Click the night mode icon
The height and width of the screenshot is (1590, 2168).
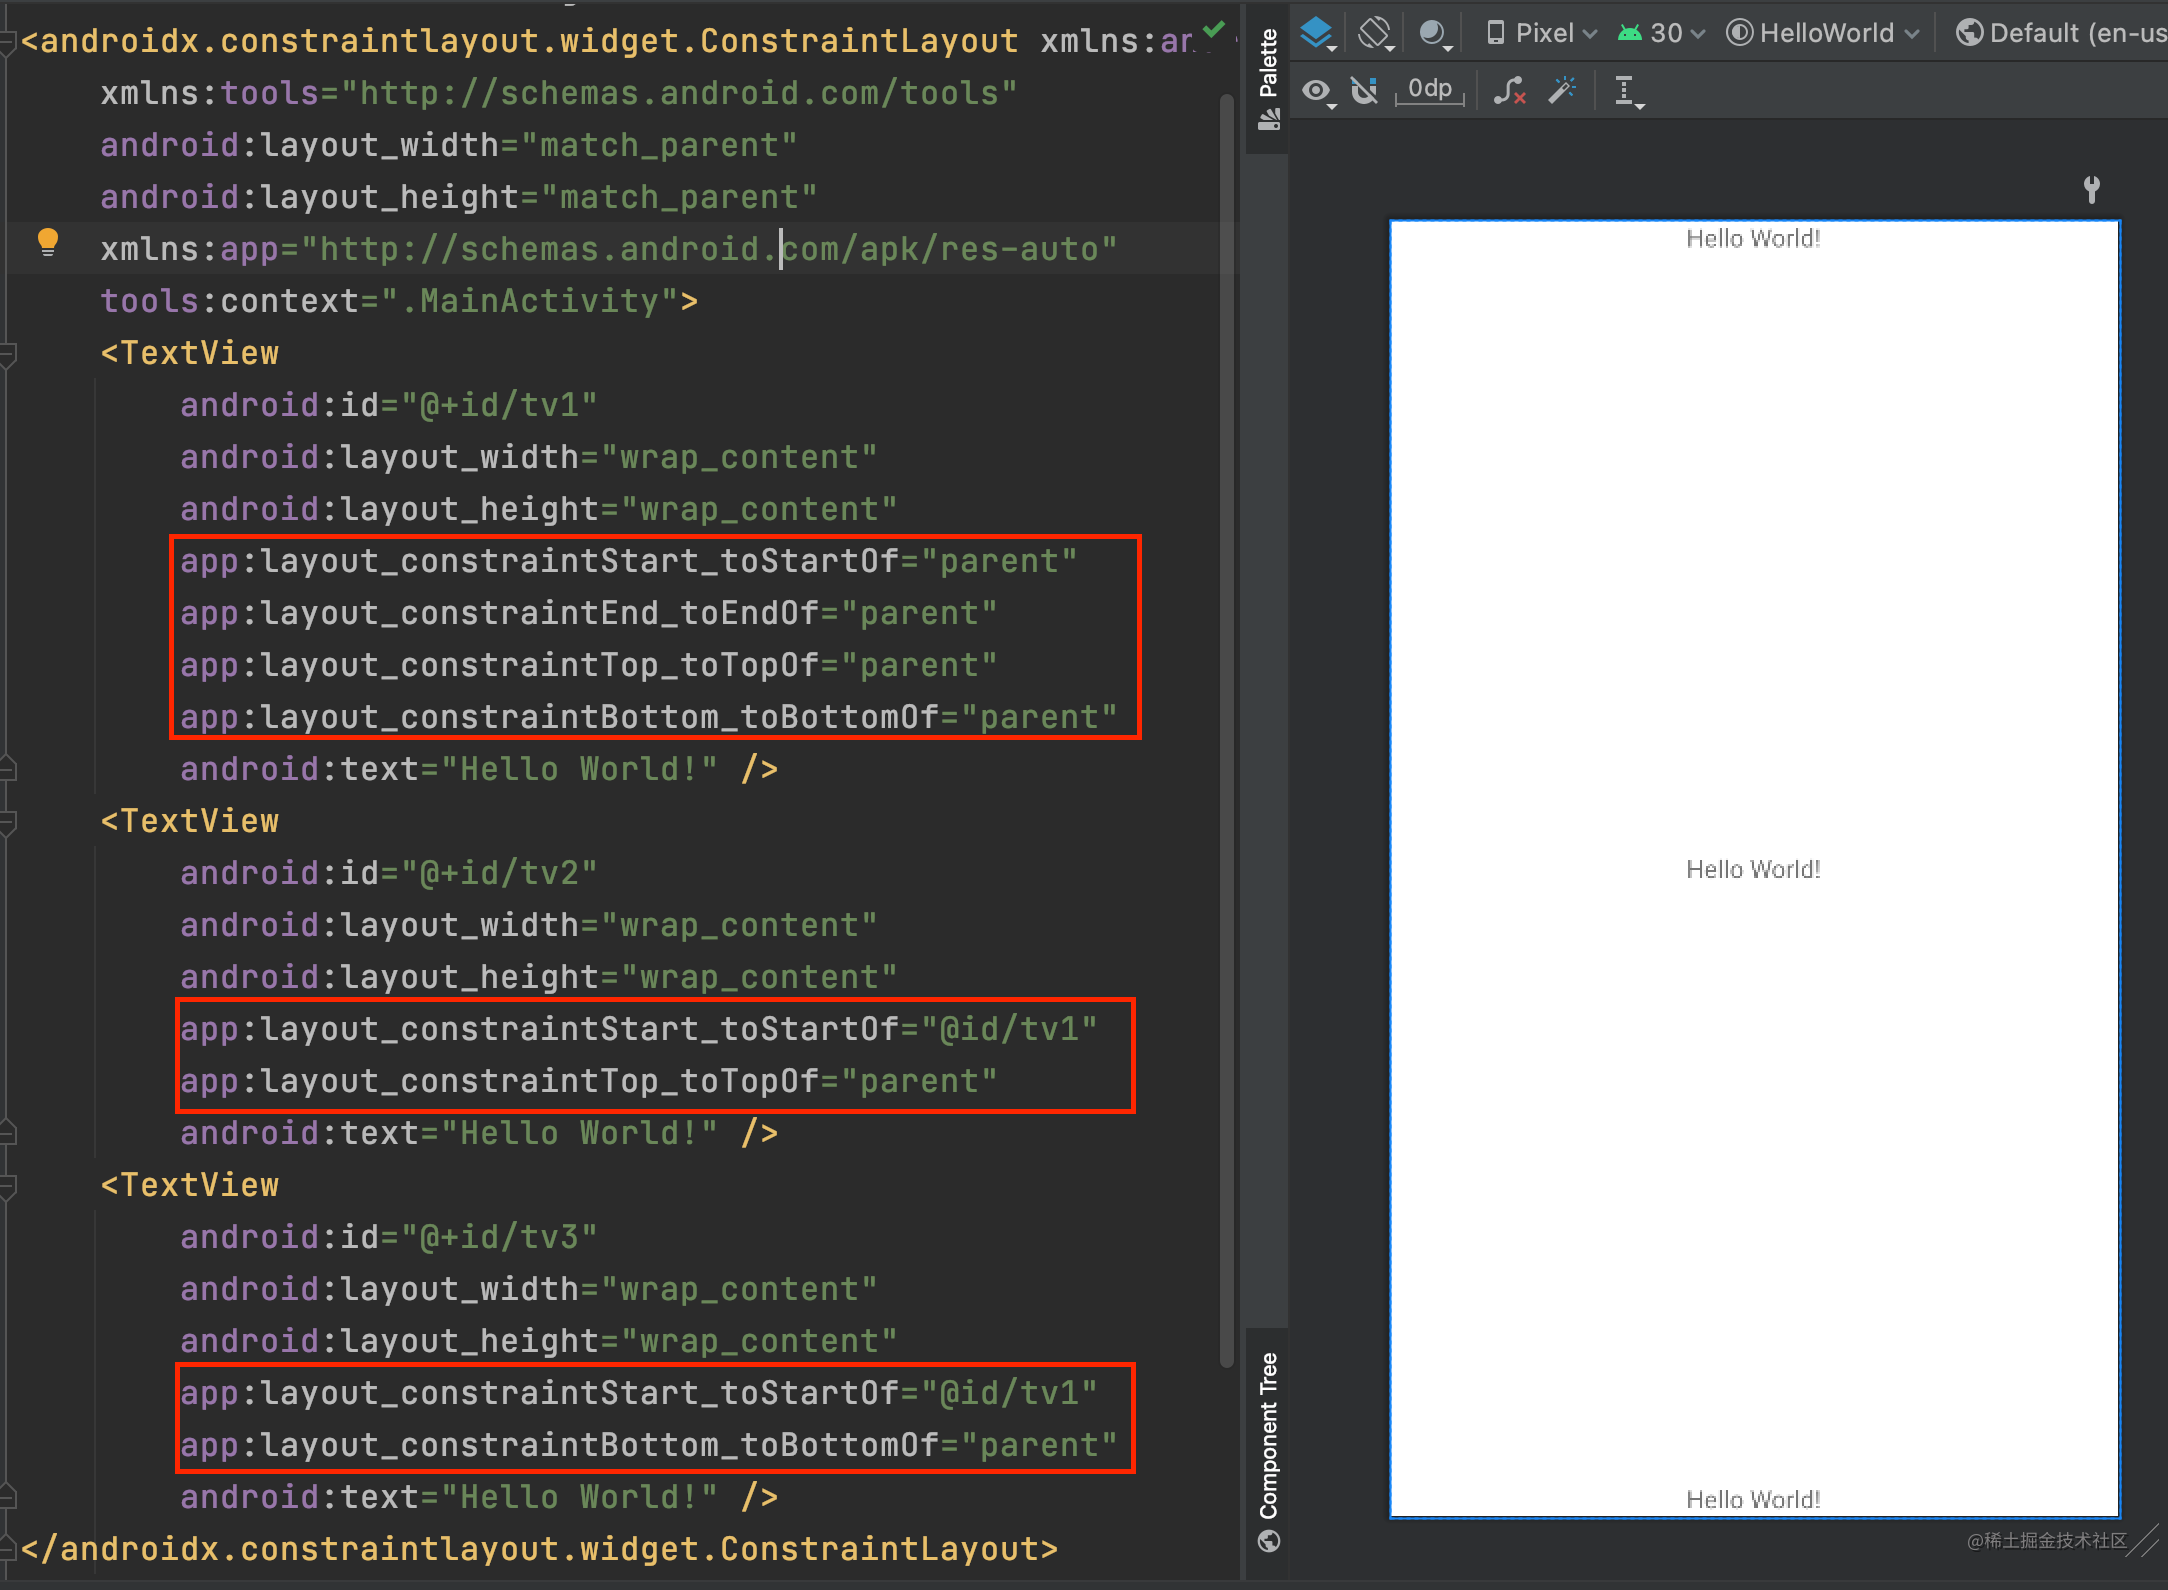coord(1433,34)
